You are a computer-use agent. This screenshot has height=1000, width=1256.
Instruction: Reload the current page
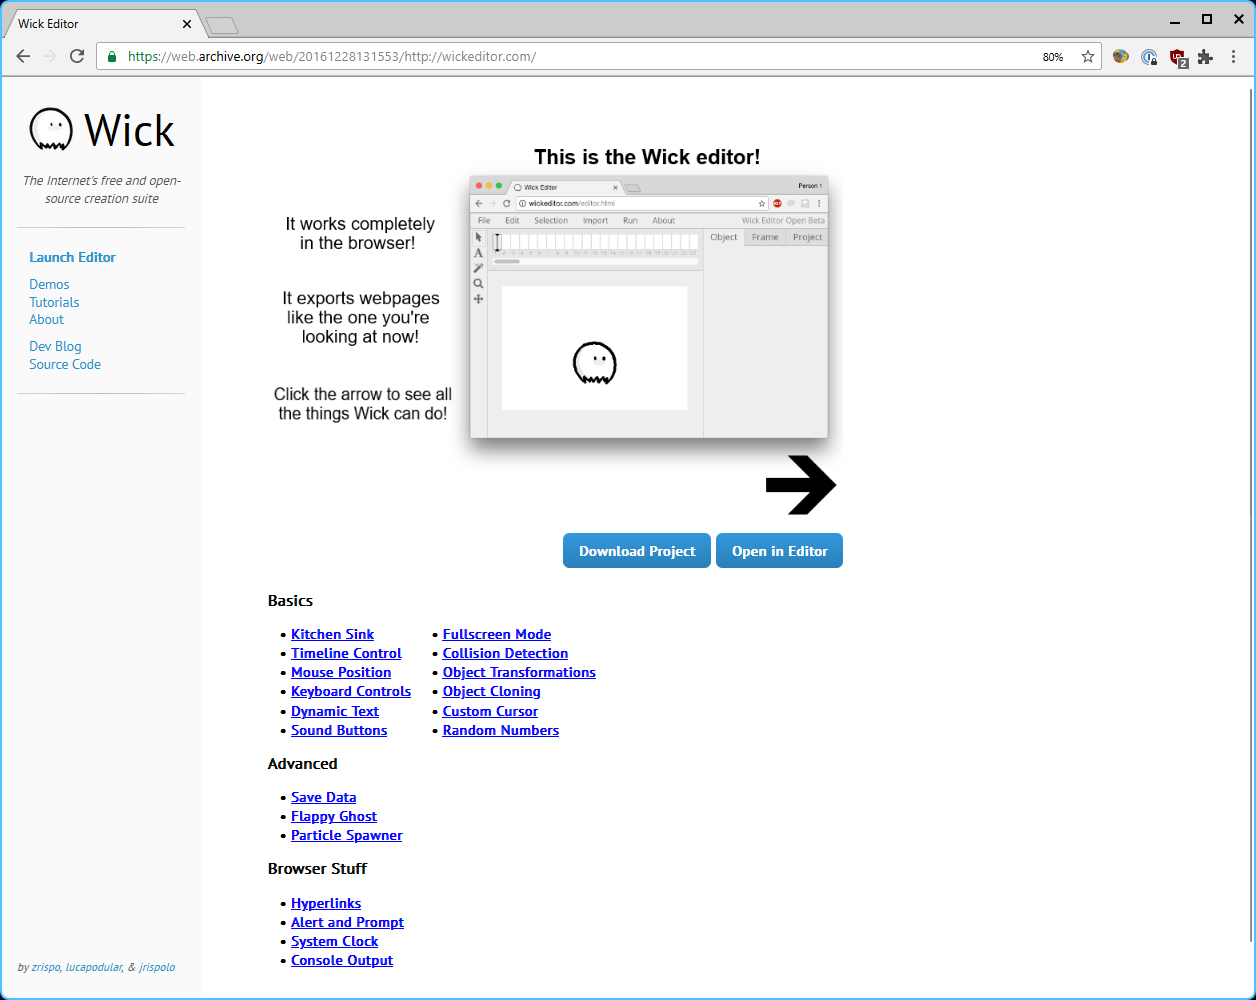pyautogui.click(x=77, y=57)
